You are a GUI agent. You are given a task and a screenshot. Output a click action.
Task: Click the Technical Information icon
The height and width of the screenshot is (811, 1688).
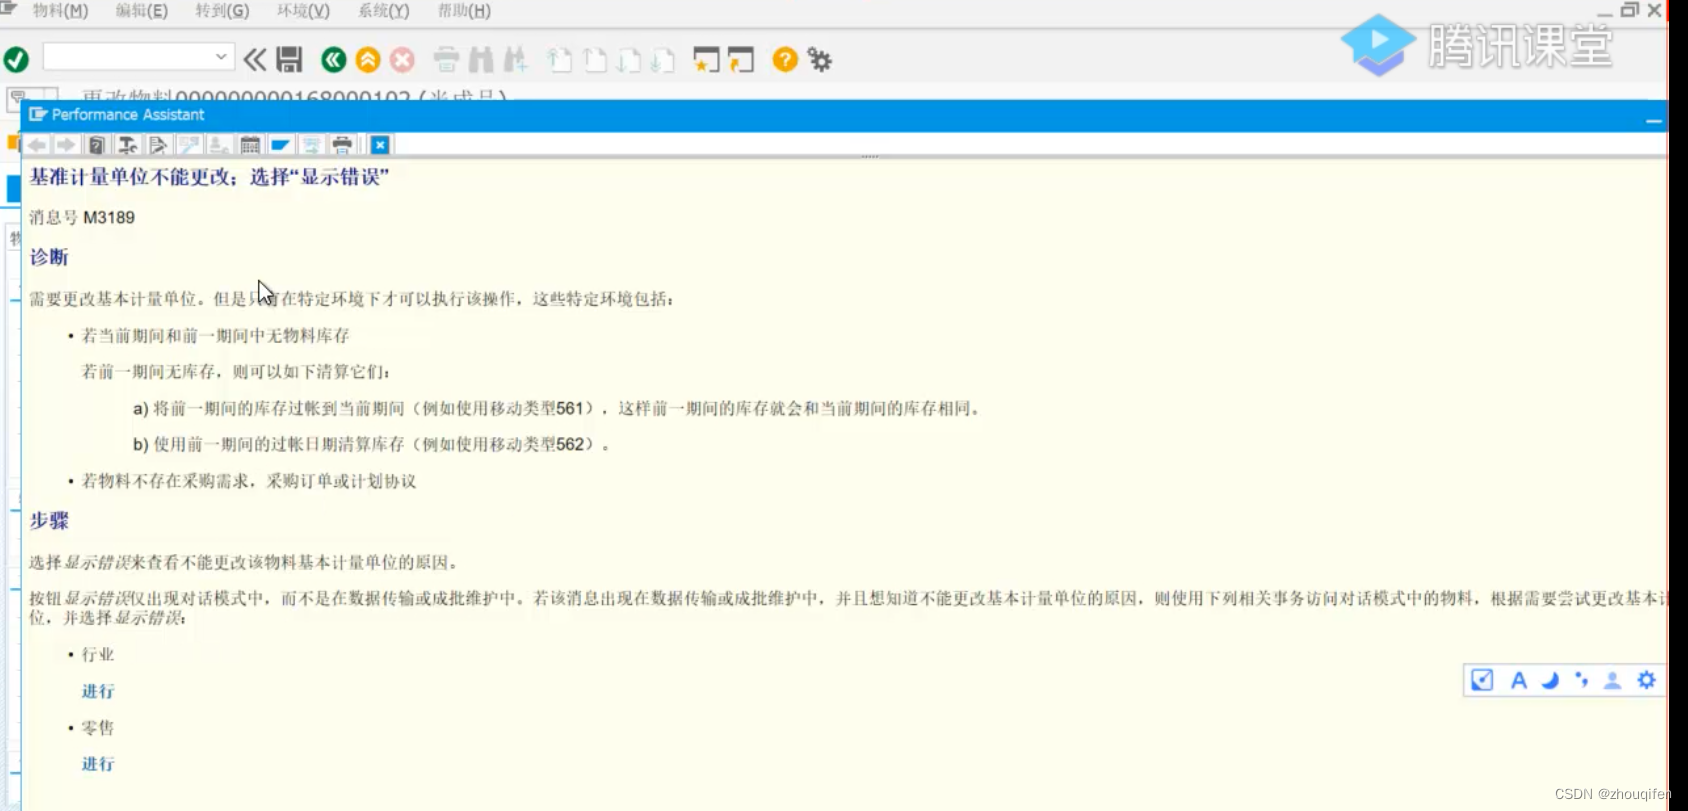click(127, 145)
